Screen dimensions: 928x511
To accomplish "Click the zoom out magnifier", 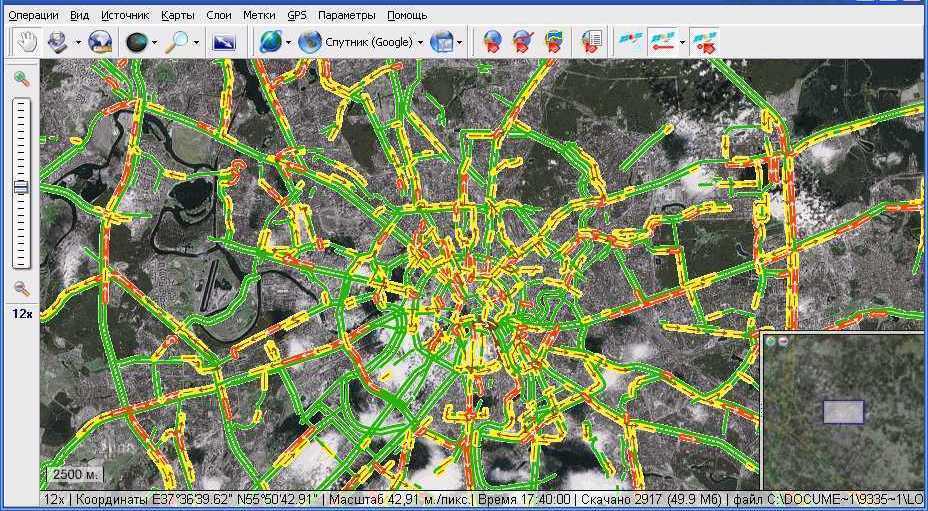I will [x=21, y=288].
